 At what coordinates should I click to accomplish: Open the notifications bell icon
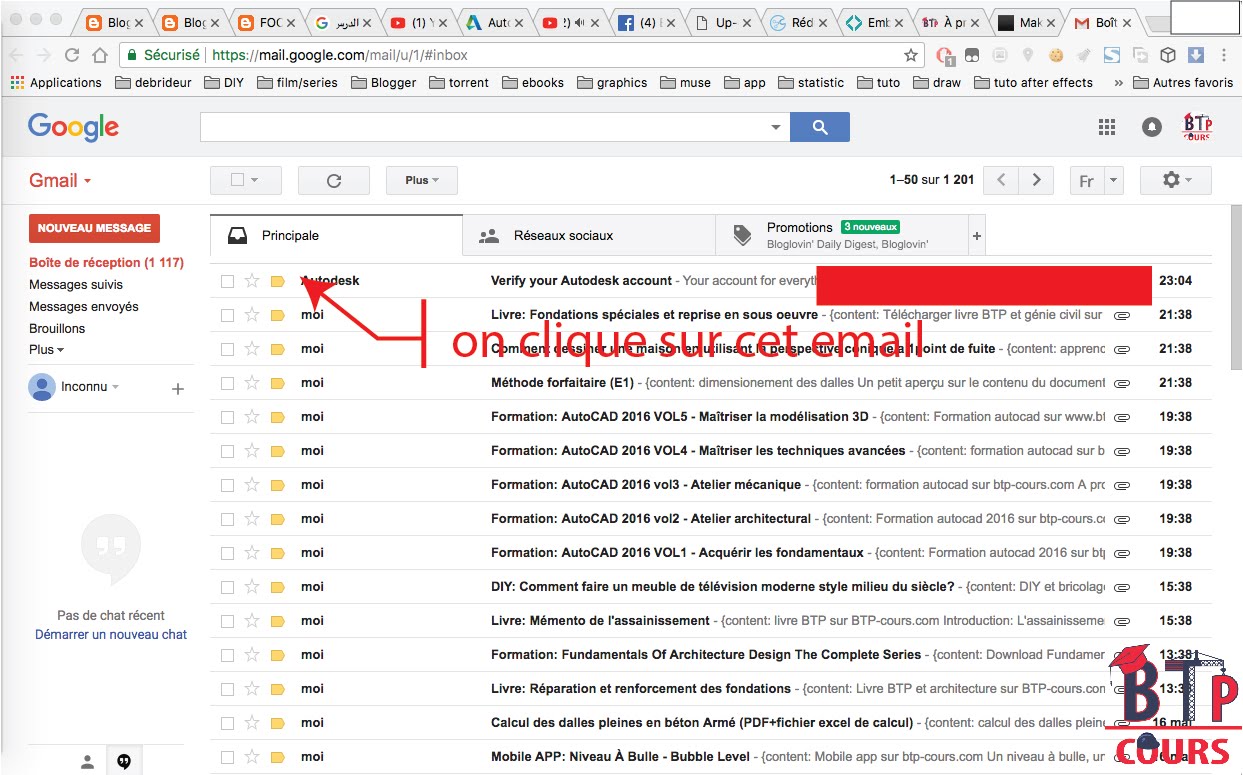click(x=1151, y=127)
